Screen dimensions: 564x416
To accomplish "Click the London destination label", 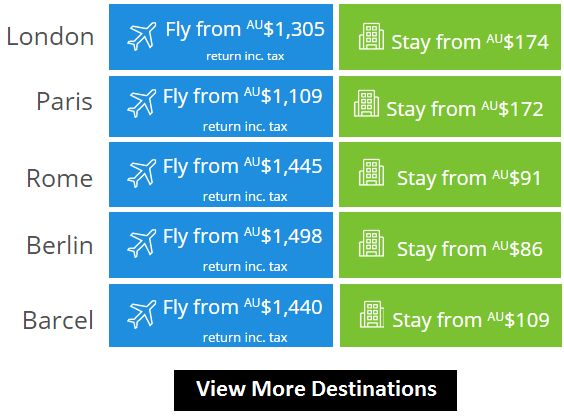I will pyautogui.click(x=50, y=36).
